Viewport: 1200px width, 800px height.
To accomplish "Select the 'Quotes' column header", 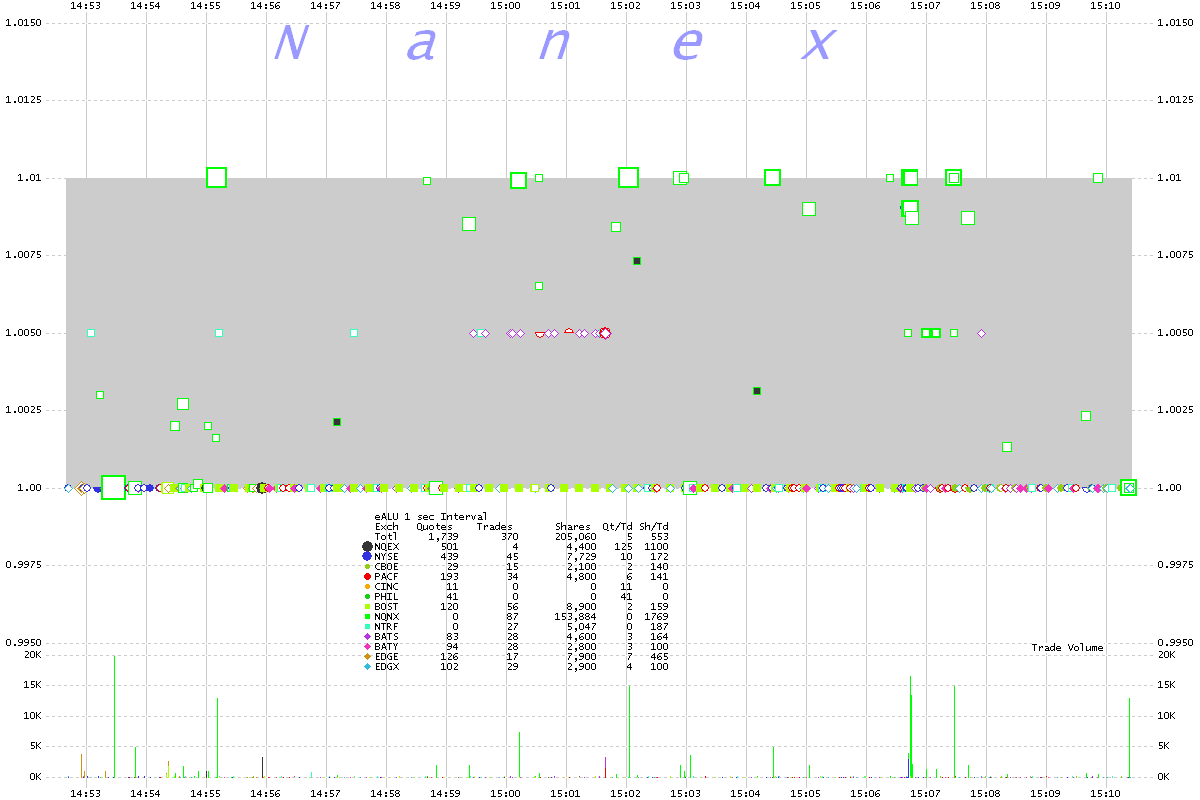I will click(435, 526).
